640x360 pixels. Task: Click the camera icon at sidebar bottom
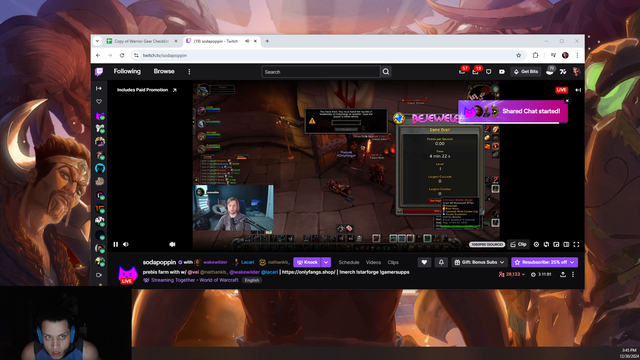click(99, 275)
